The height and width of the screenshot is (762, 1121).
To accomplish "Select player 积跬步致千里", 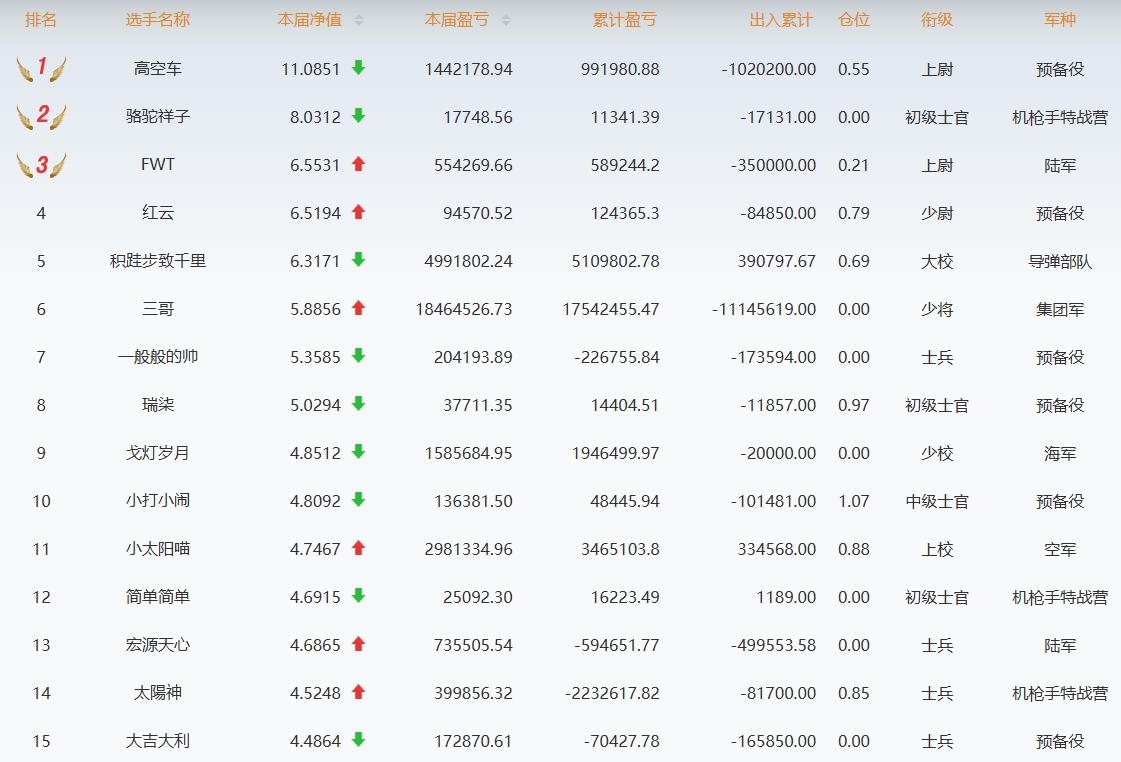I will coord(157,261).
